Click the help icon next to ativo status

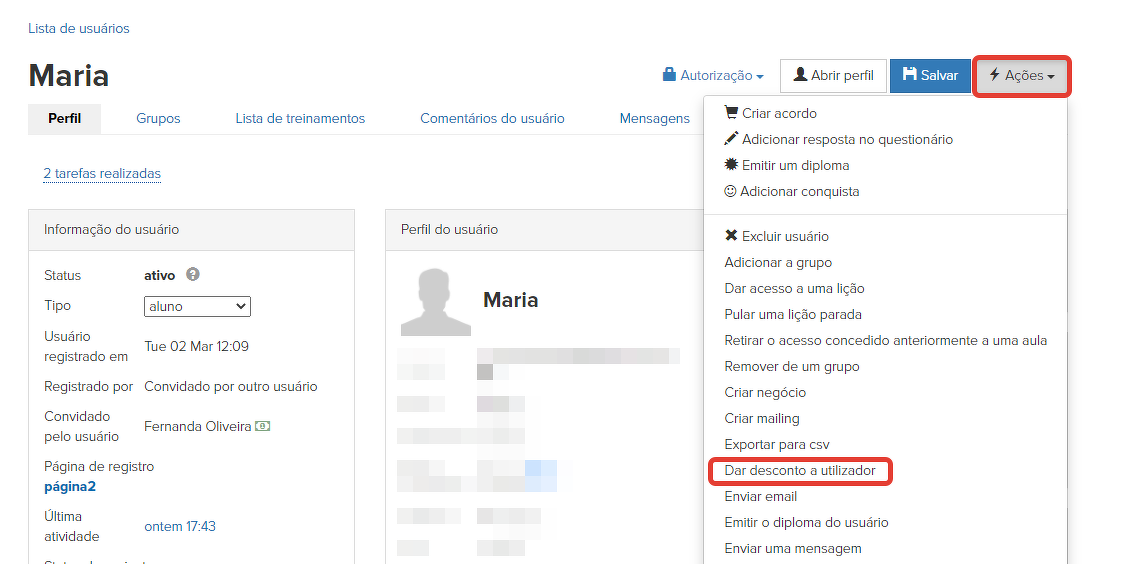click(x=193, y=275)
